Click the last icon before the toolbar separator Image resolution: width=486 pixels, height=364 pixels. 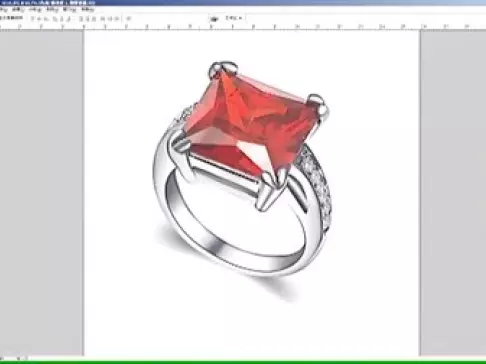pos(116,18)
